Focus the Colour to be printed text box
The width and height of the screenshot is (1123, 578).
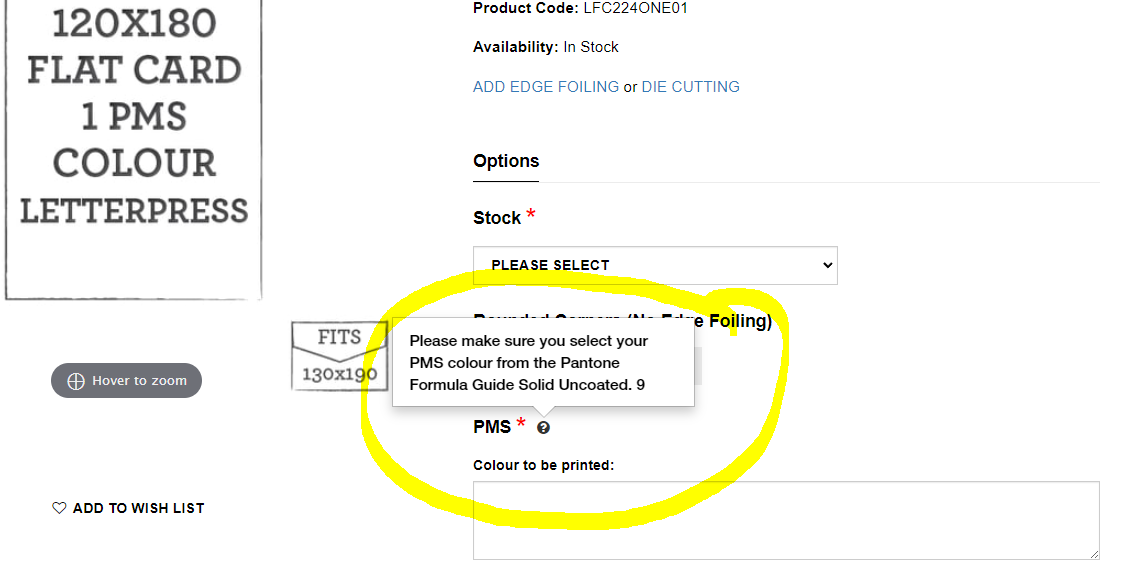(785, 520)
